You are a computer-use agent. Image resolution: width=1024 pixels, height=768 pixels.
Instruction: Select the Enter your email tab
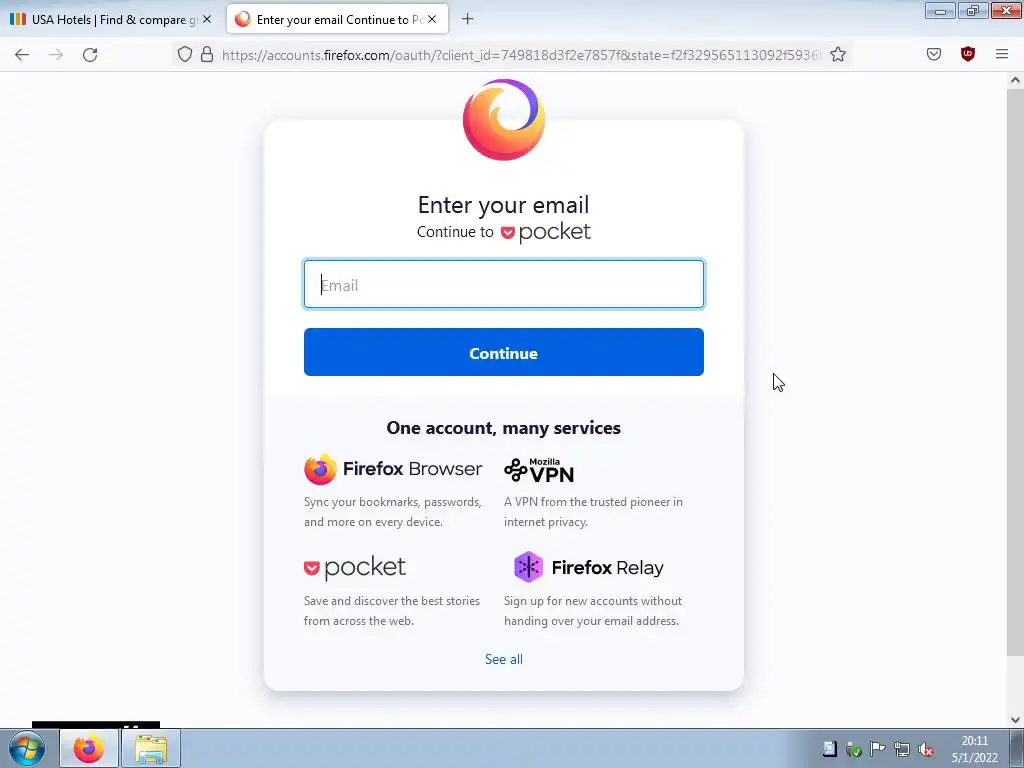(338, 20)
